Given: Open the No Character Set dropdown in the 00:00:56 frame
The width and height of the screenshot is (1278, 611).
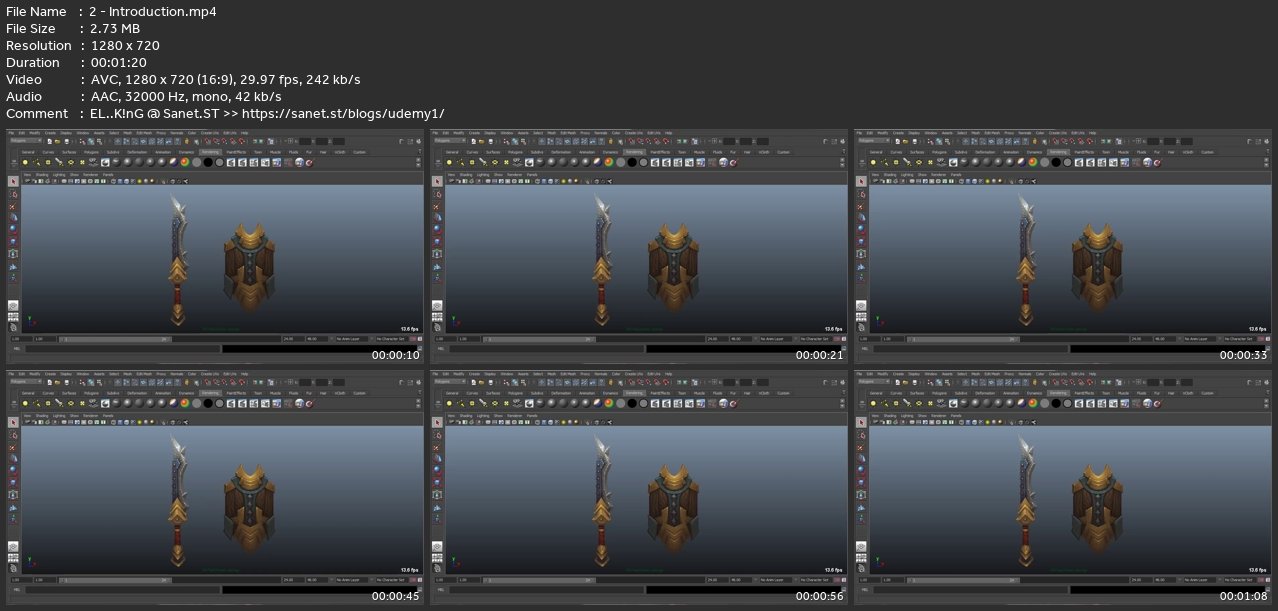Looking at the screenshot, I should click(x=815, y=580).
